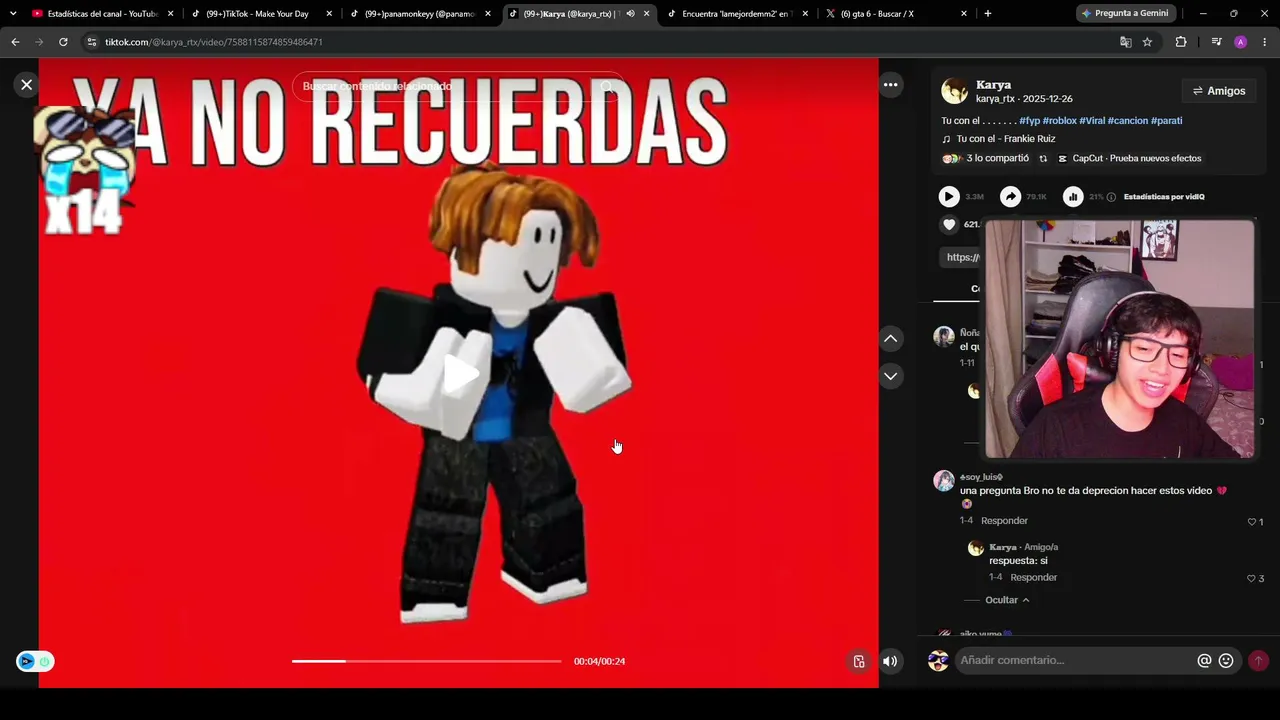Click the address bar URL

[x=214, y=42]
